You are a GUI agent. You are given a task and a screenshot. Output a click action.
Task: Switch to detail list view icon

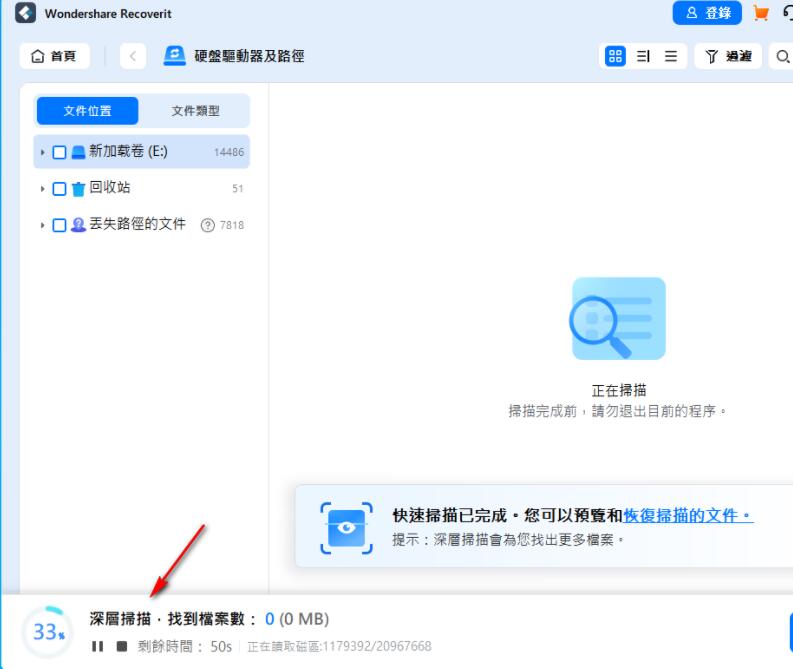tap(643, 56)
